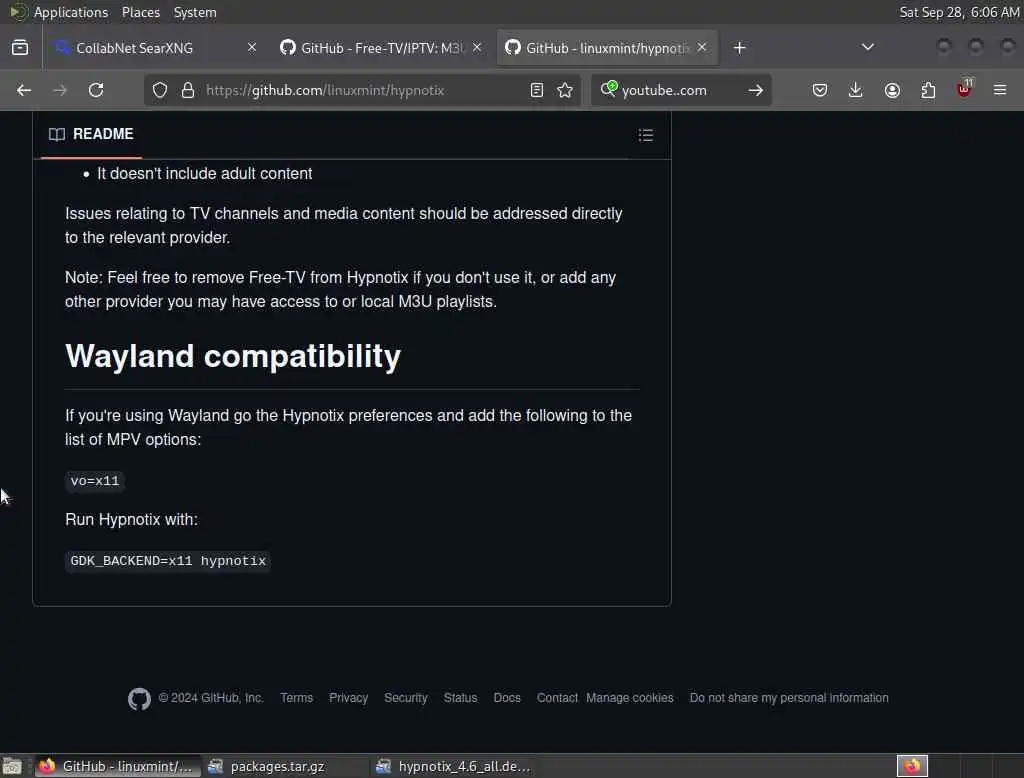Close the CollabNet SearXNG tab
Viewport: 1024px width, 778px height.
click(252, 48)
